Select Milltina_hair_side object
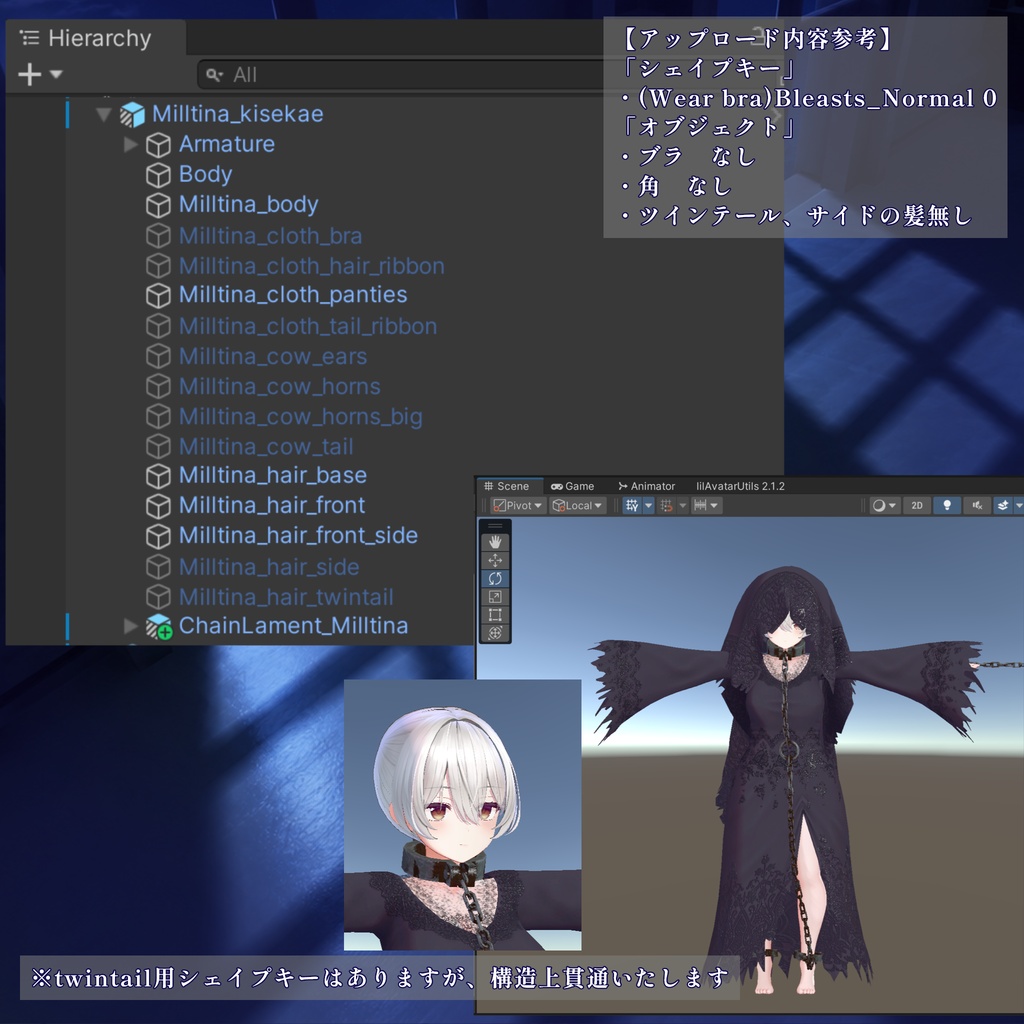Screen dimensions: 1024x1024 [x=269, y=567]
